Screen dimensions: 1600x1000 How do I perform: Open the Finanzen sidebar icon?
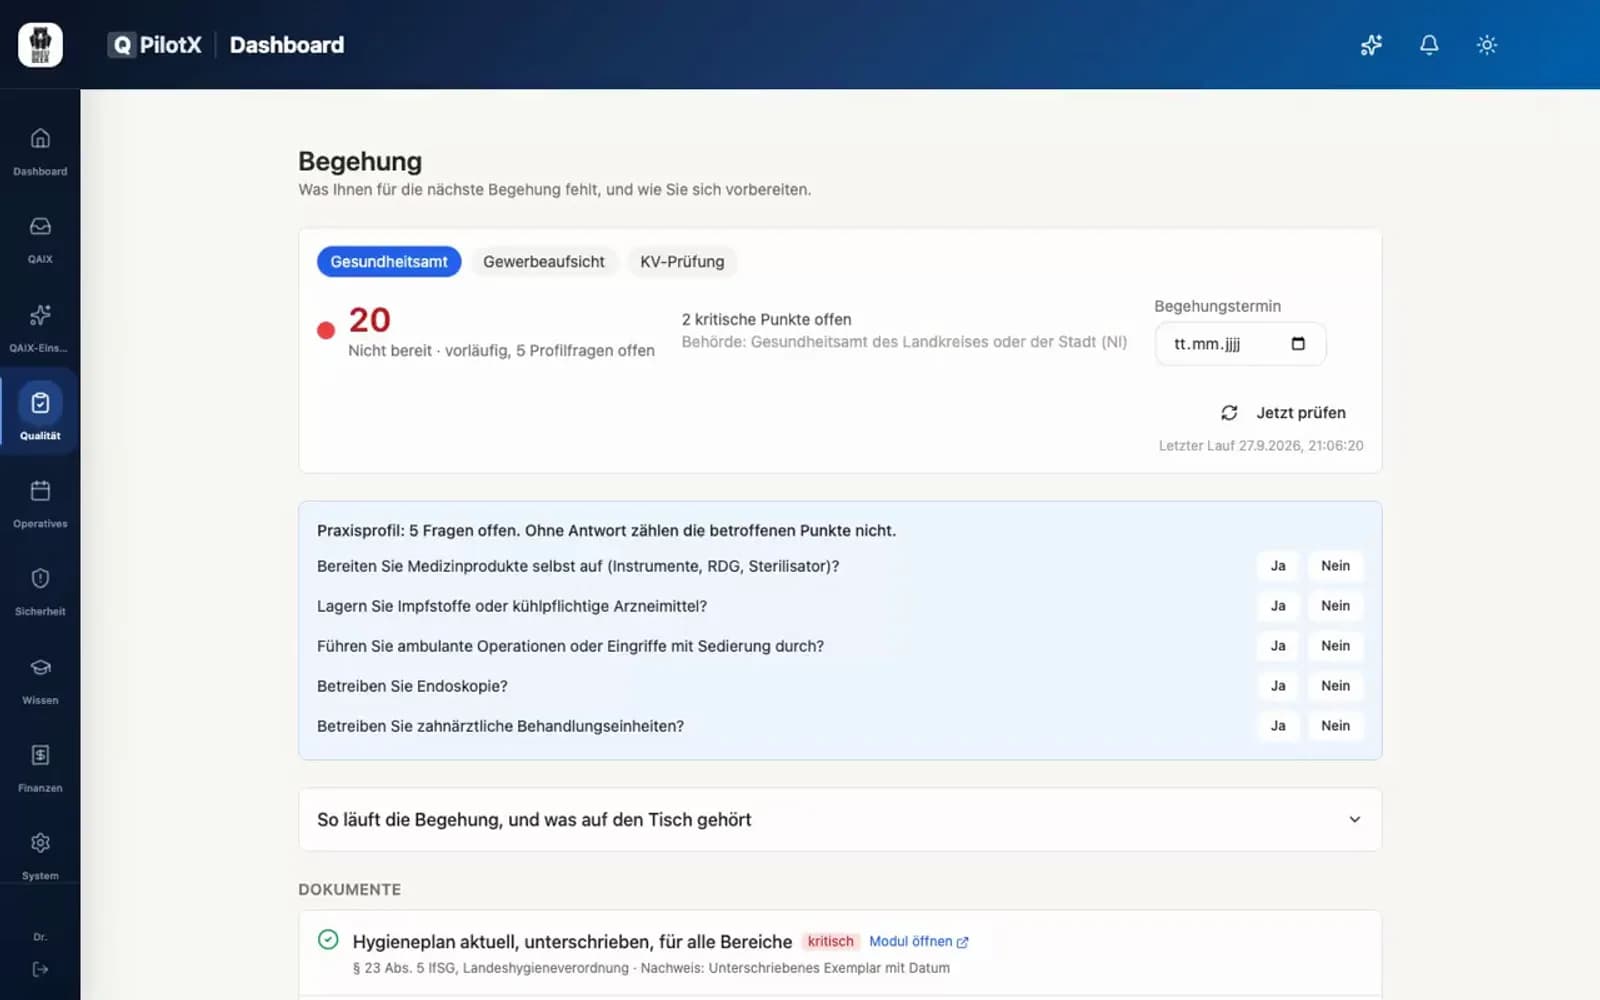(x=40, y=755)
